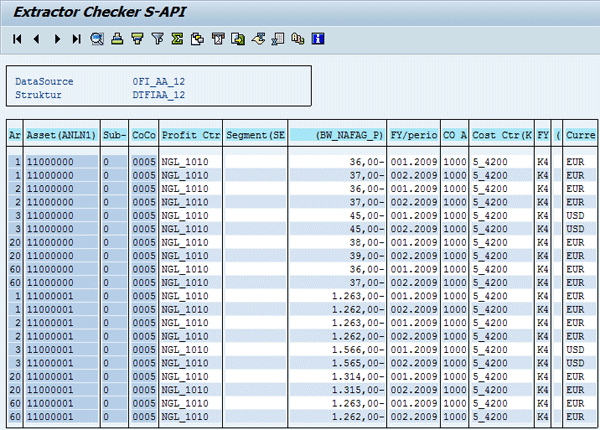Viewport: 600px width, 430px height.
Task: Click the Cost Ctr column header
Action: (501, 134)
